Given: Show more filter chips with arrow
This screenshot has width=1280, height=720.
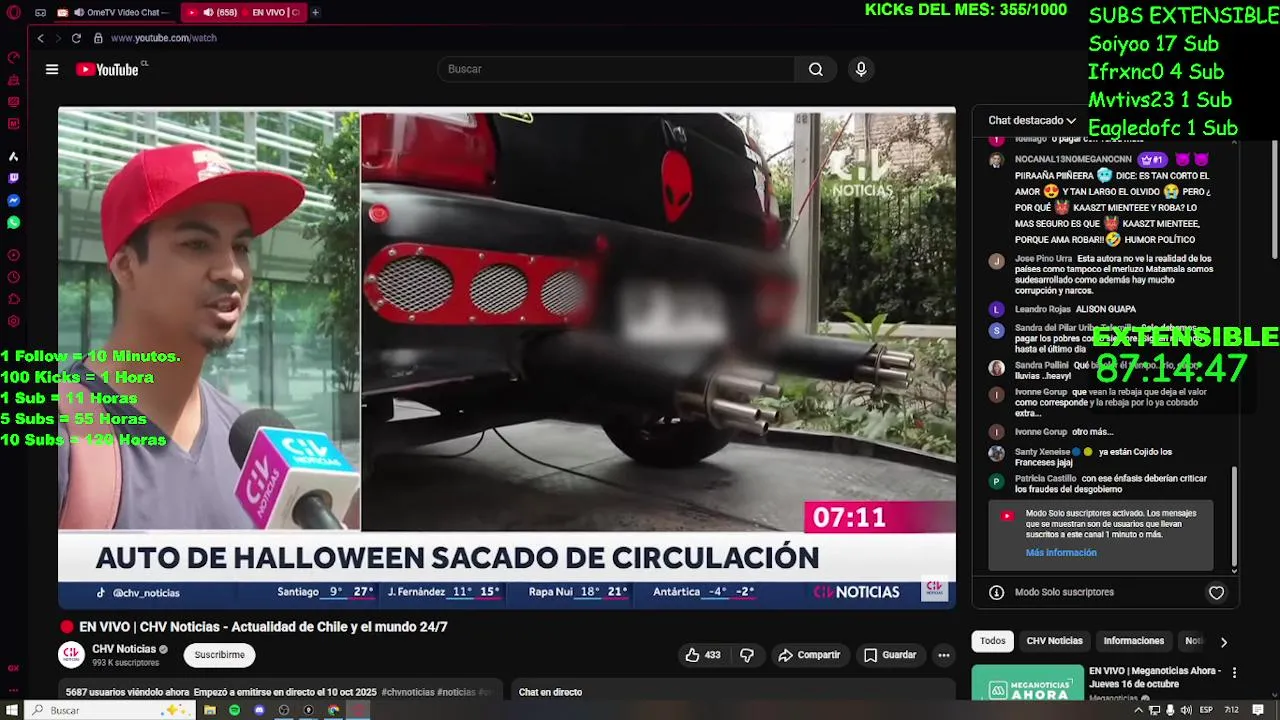Looking at the screenshot, I should (x=1223, y=642).
